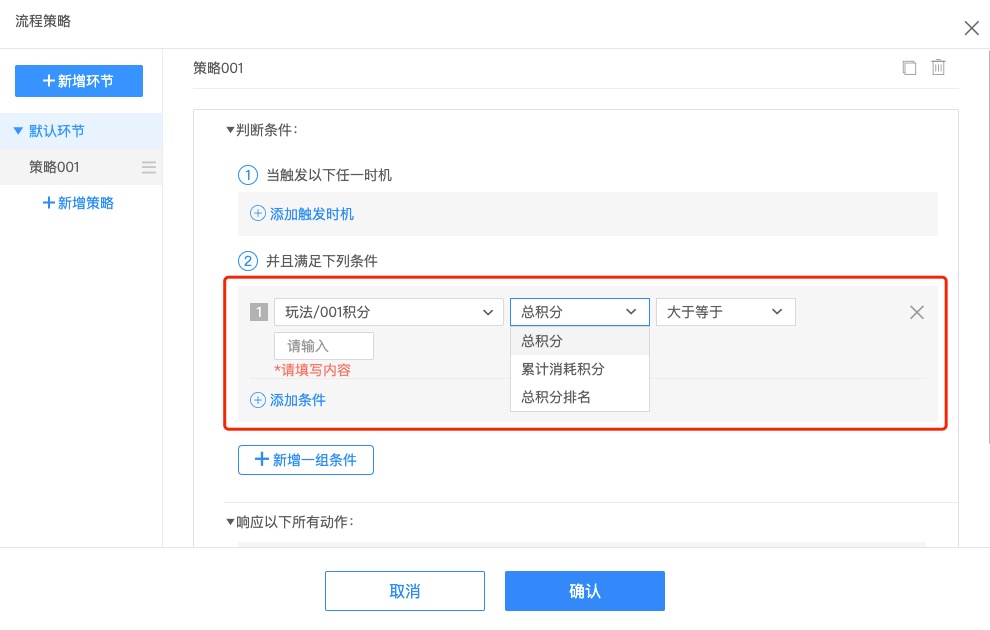Click the drag handle icon on 策略001 row
Viewport: 990px width, 630px height.
point(148,167)
